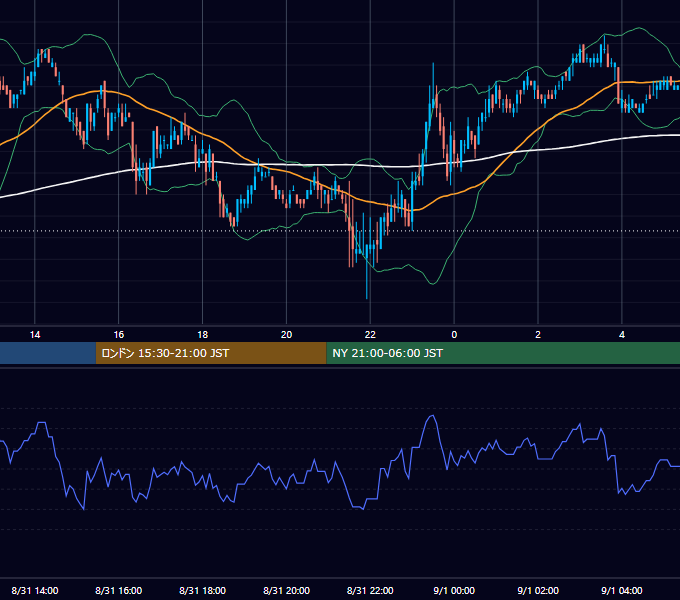Click the 4 hour label on the time axis
The image size is (680, 600).
(622, 335)
